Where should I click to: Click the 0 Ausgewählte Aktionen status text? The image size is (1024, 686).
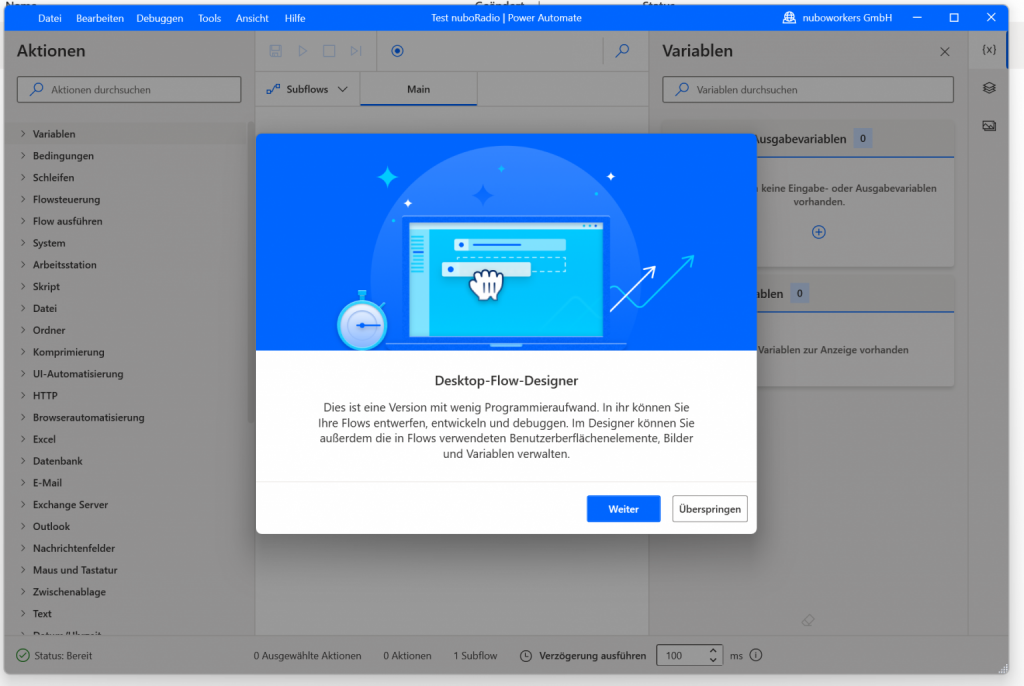pyautogui.click(x=308, y=655)
